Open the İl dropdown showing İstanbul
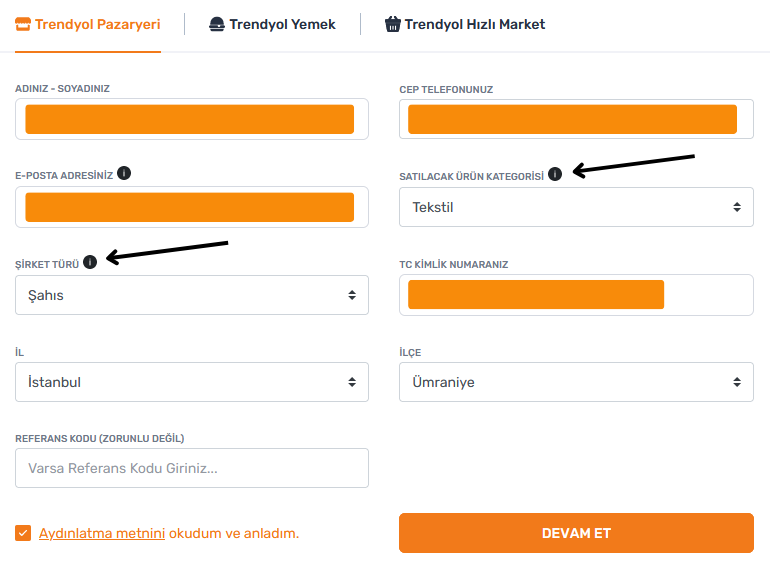770x568 pixels. pyautogui.click(x=192, y=382)
